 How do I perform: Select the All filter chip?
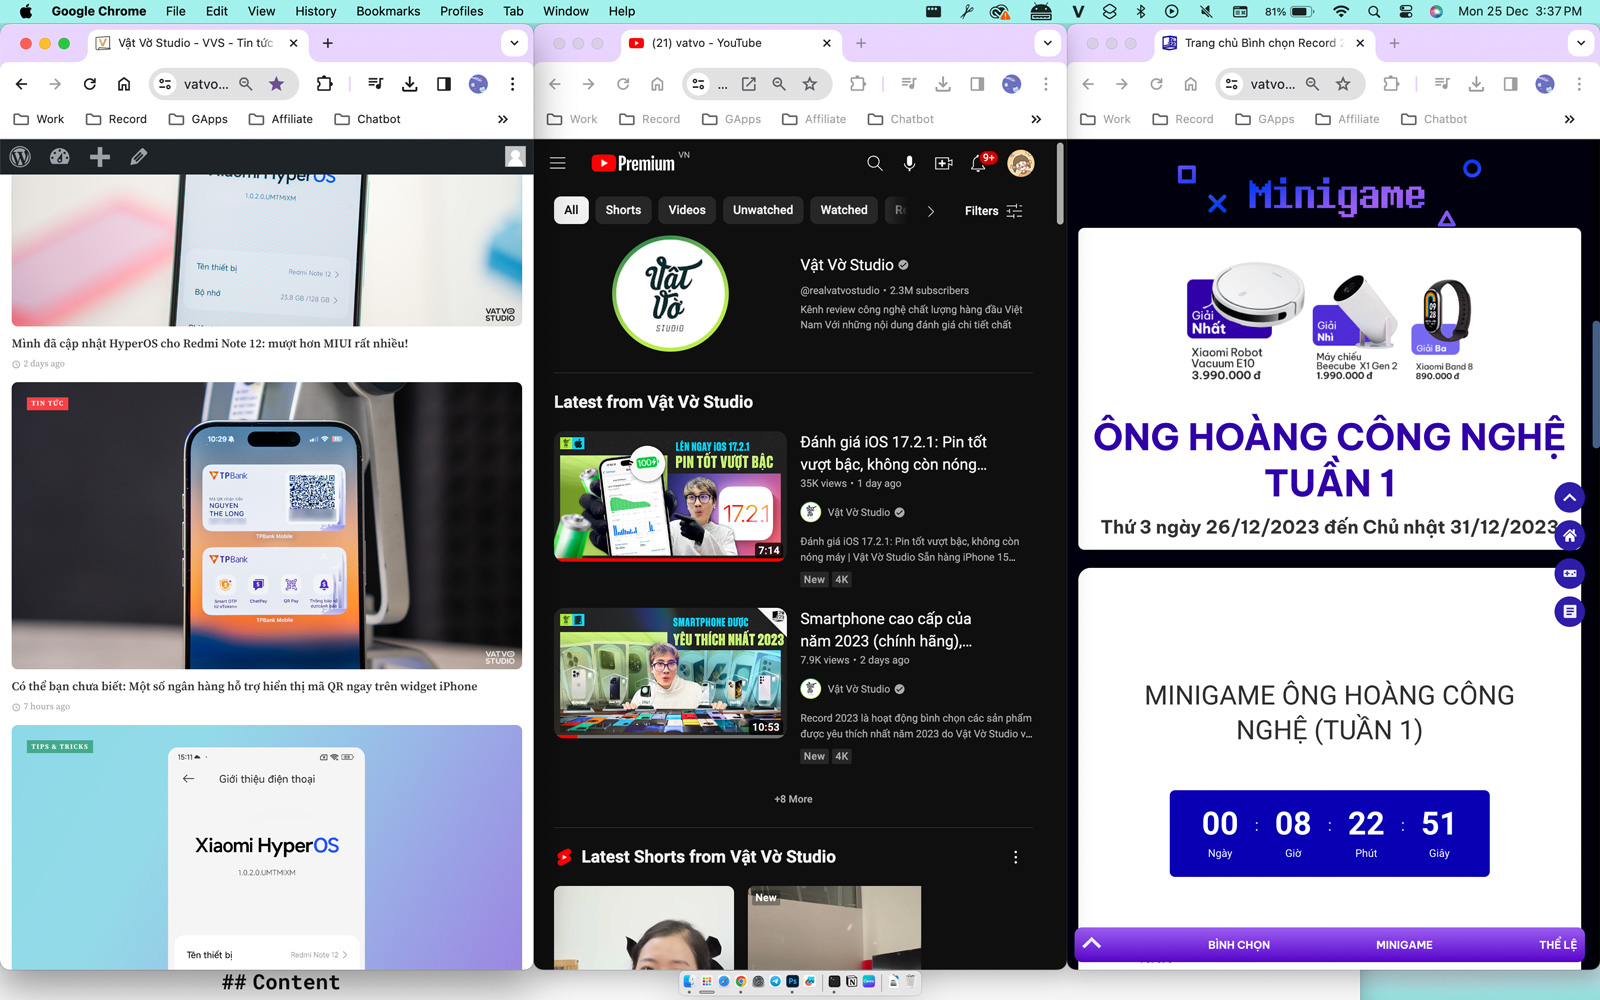[x=571, y=210]
